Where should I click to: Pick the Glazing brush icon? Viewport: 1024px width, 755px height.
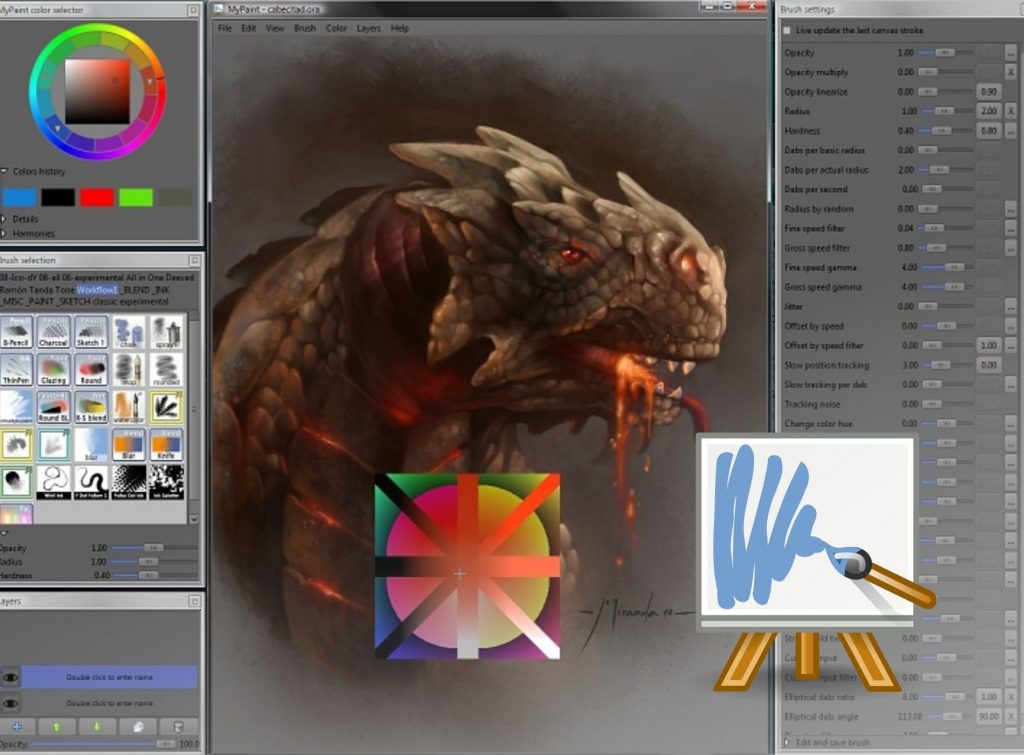pyautogui.click(x=52, y=369)
